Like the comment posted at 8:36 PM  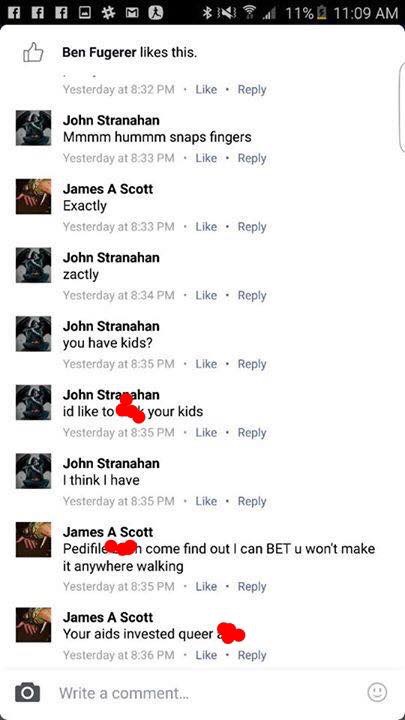pos(206,655)
